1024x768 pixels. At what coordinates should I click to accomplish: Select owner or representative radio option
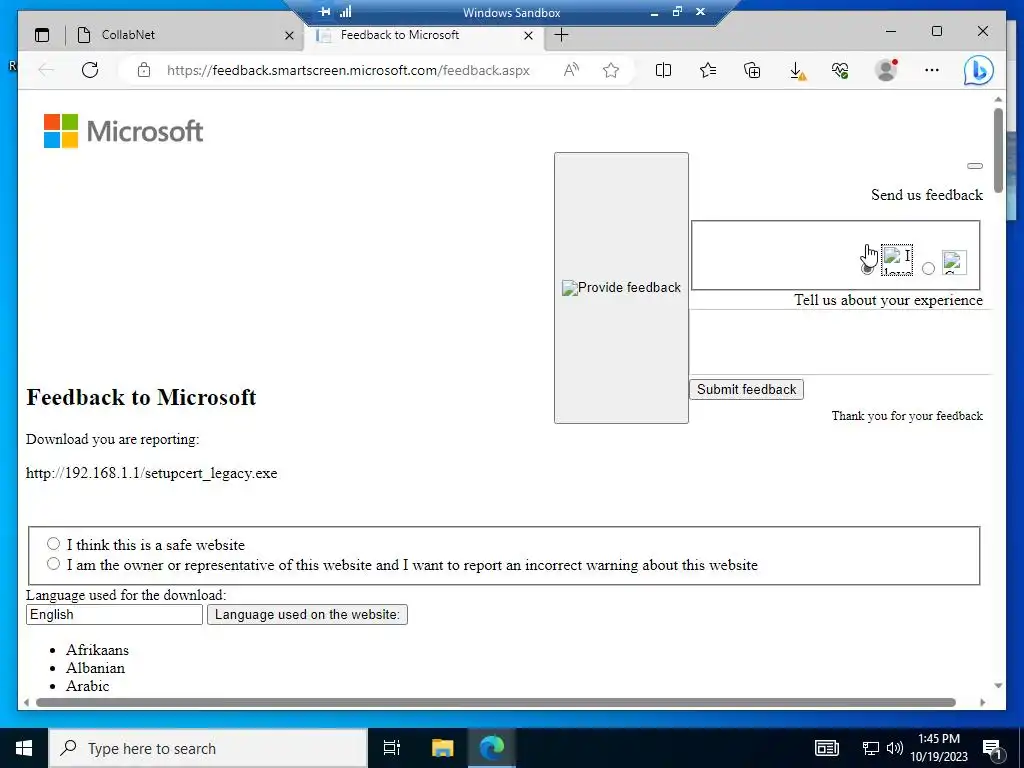54,564
